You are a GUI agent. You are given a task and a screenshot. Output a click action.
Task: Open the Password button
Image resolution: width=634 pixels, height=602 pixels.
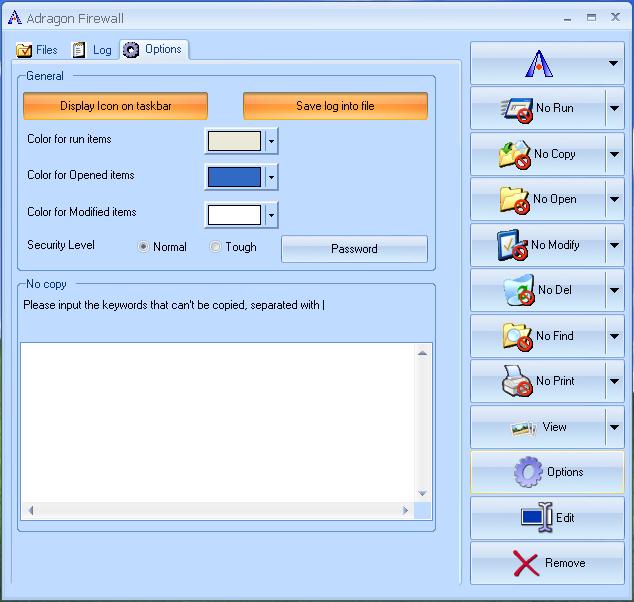click(354, 249)
